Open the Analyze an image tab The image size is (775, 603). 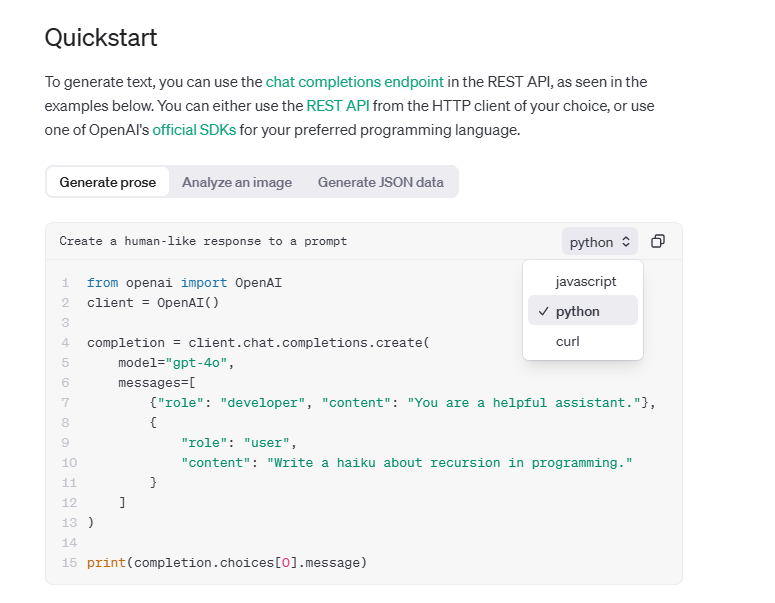[237, 182]
